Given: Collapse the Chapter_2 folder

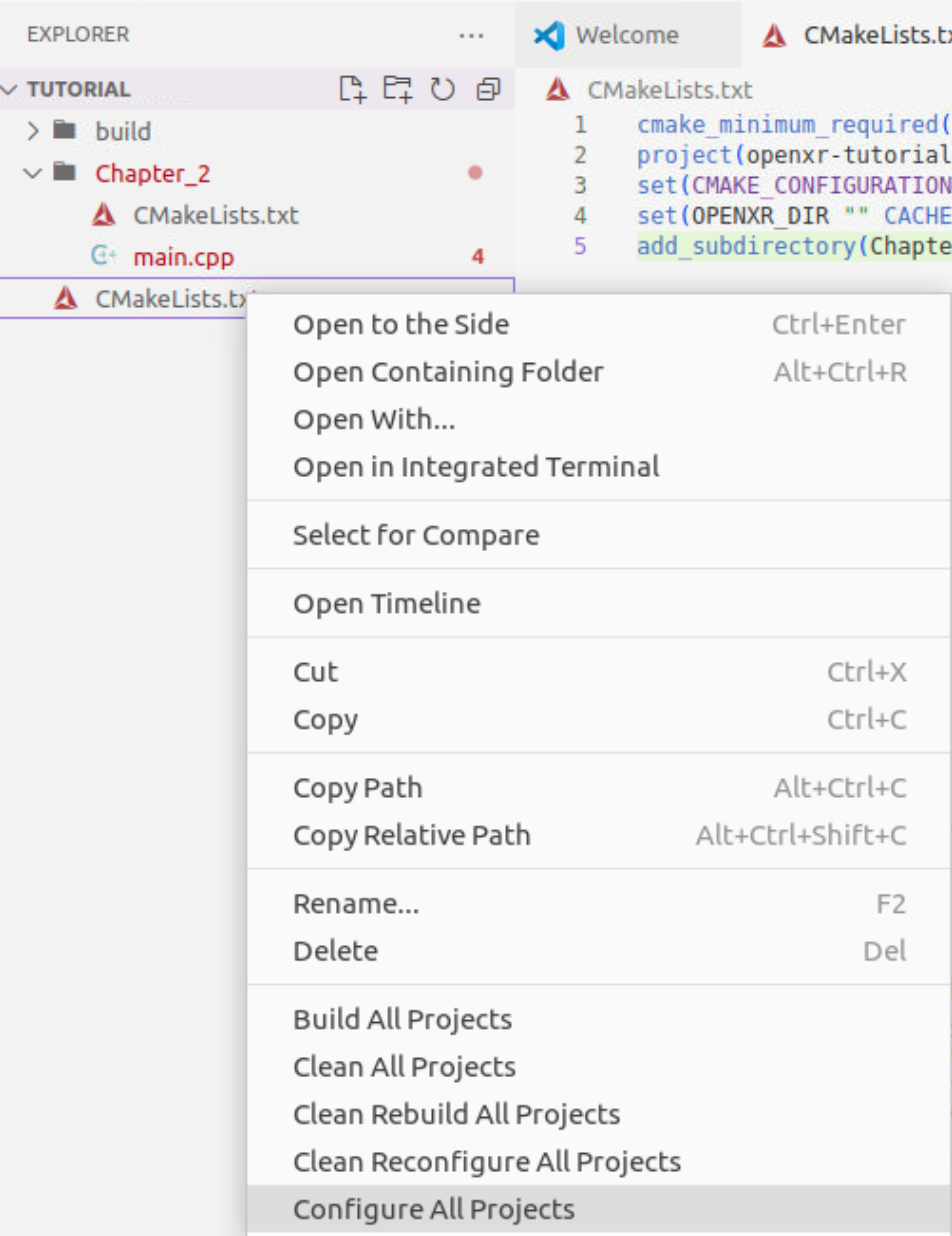Looking at the screenshot, I should pyautogui.click(x=33, y=173).
